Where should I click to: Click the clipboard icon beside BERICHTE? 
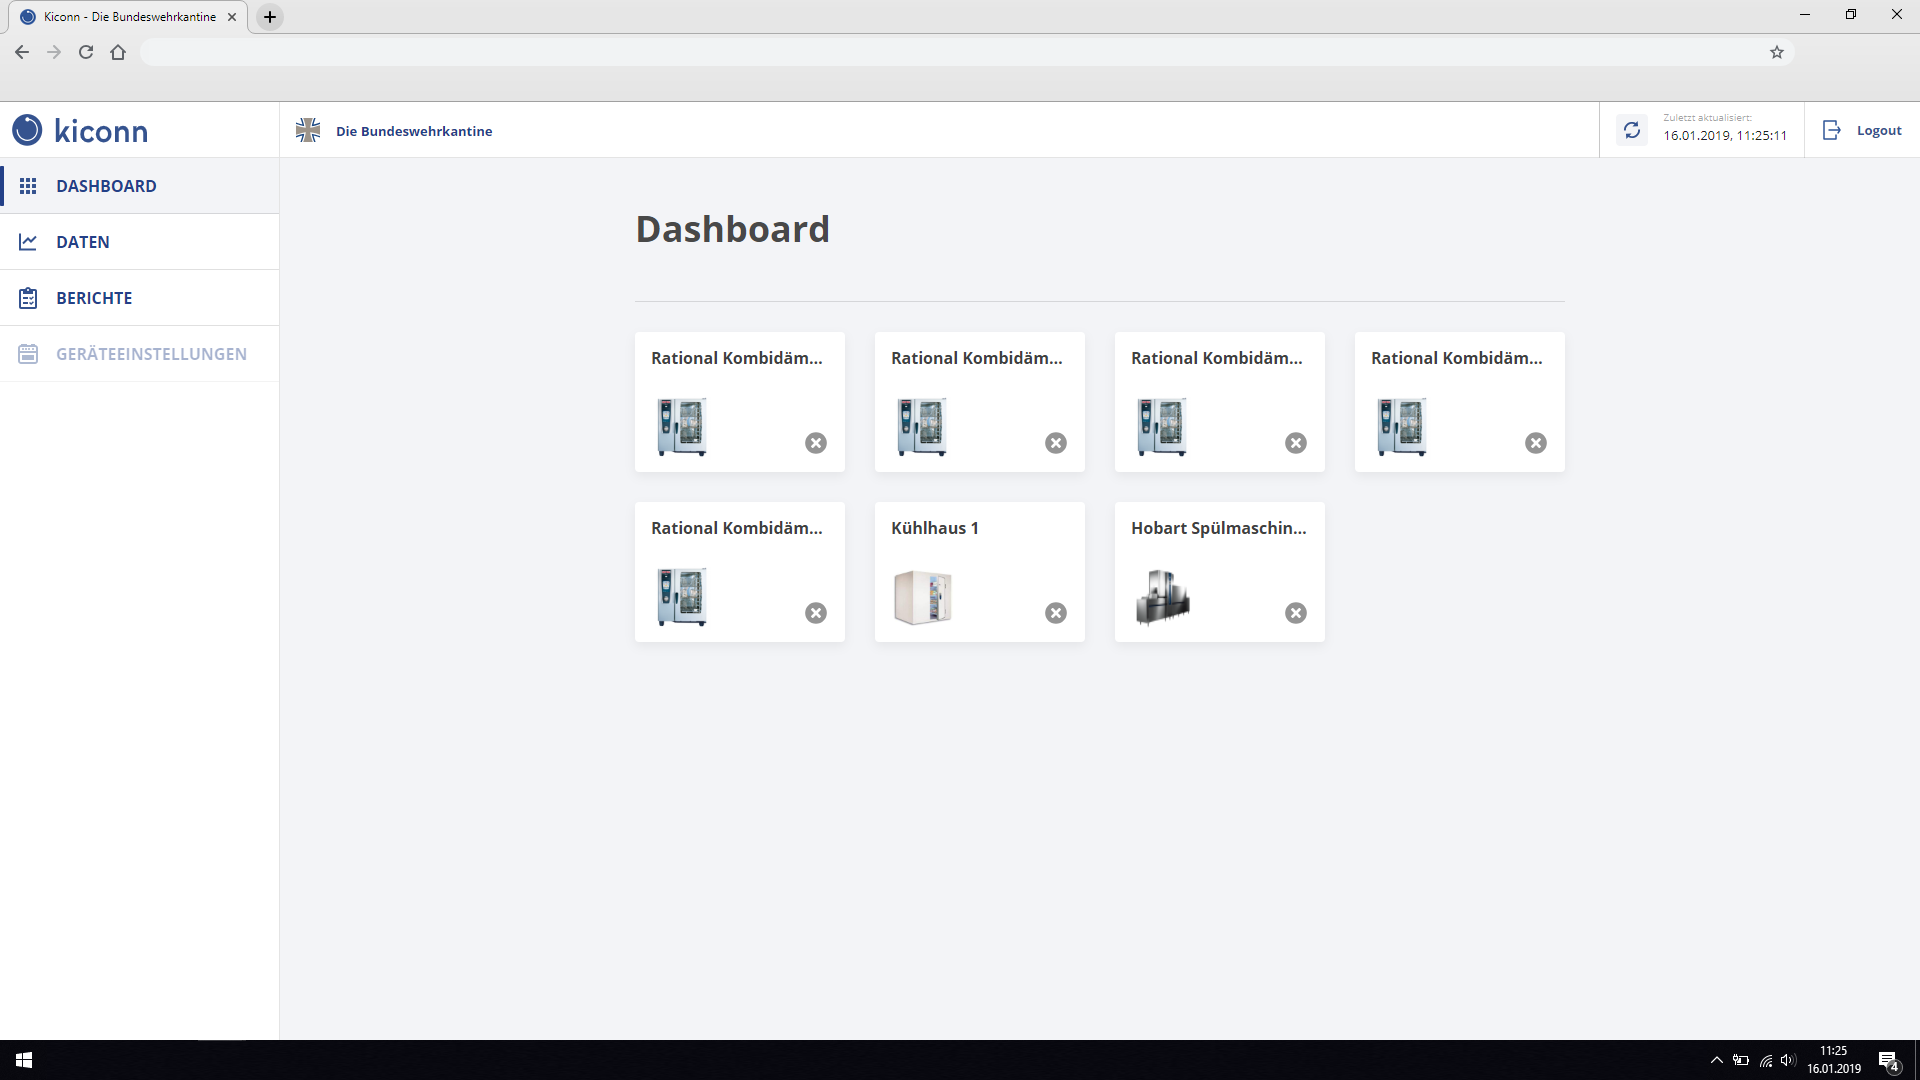pyautogui.click(x=28, y=298)
